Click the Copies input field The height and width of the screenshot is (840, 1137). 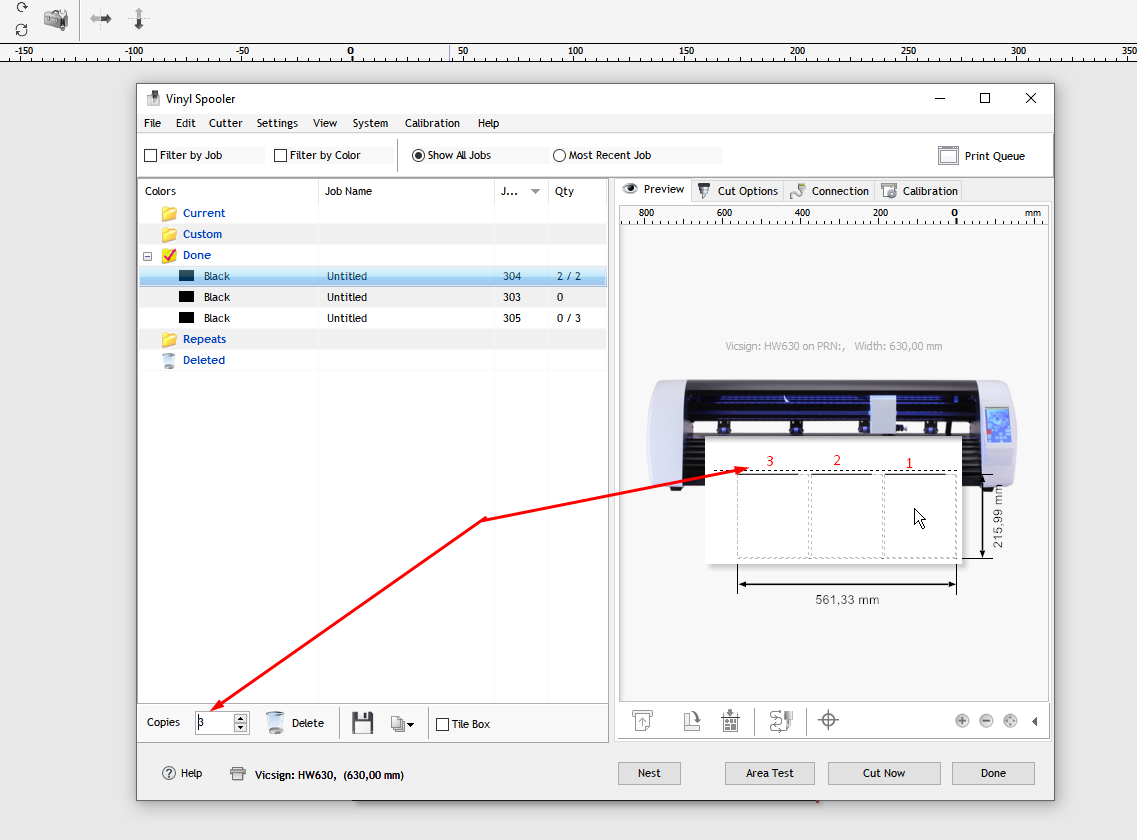click(214, 722)
